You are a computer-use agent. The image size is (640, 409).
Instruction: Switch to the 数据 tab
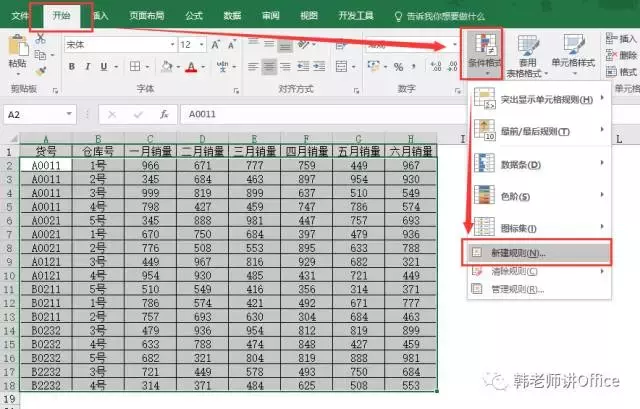coord(232,16)
